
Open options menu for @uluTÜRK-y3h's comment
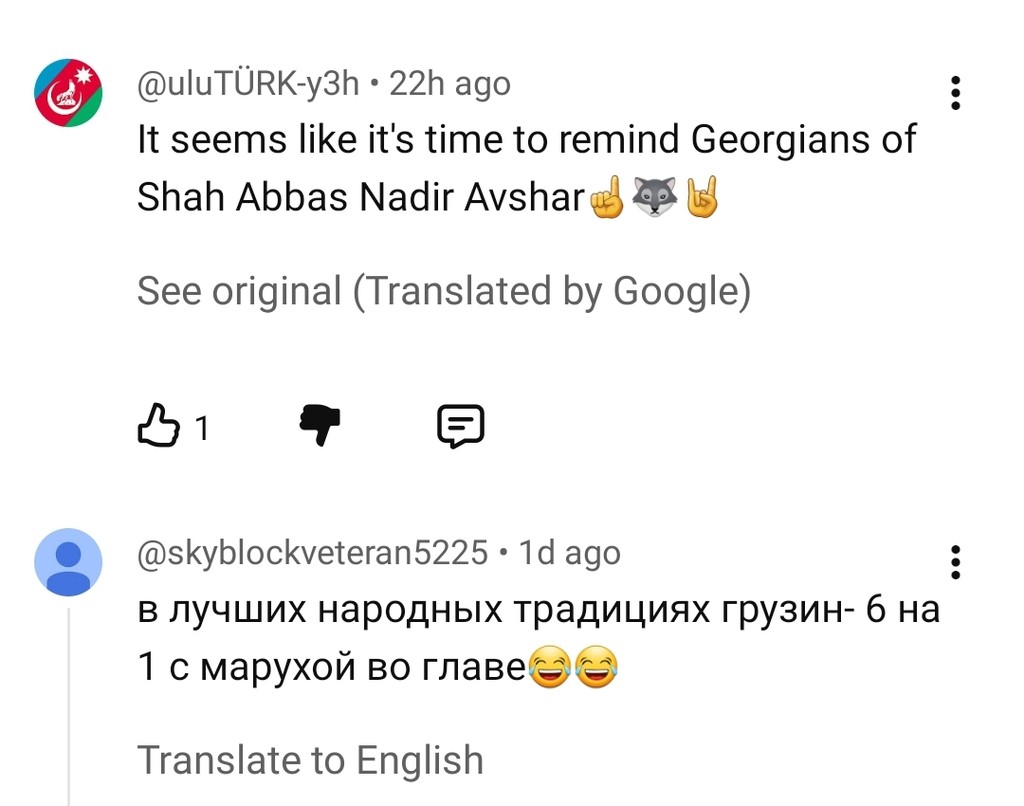click(x=955, y=92)
